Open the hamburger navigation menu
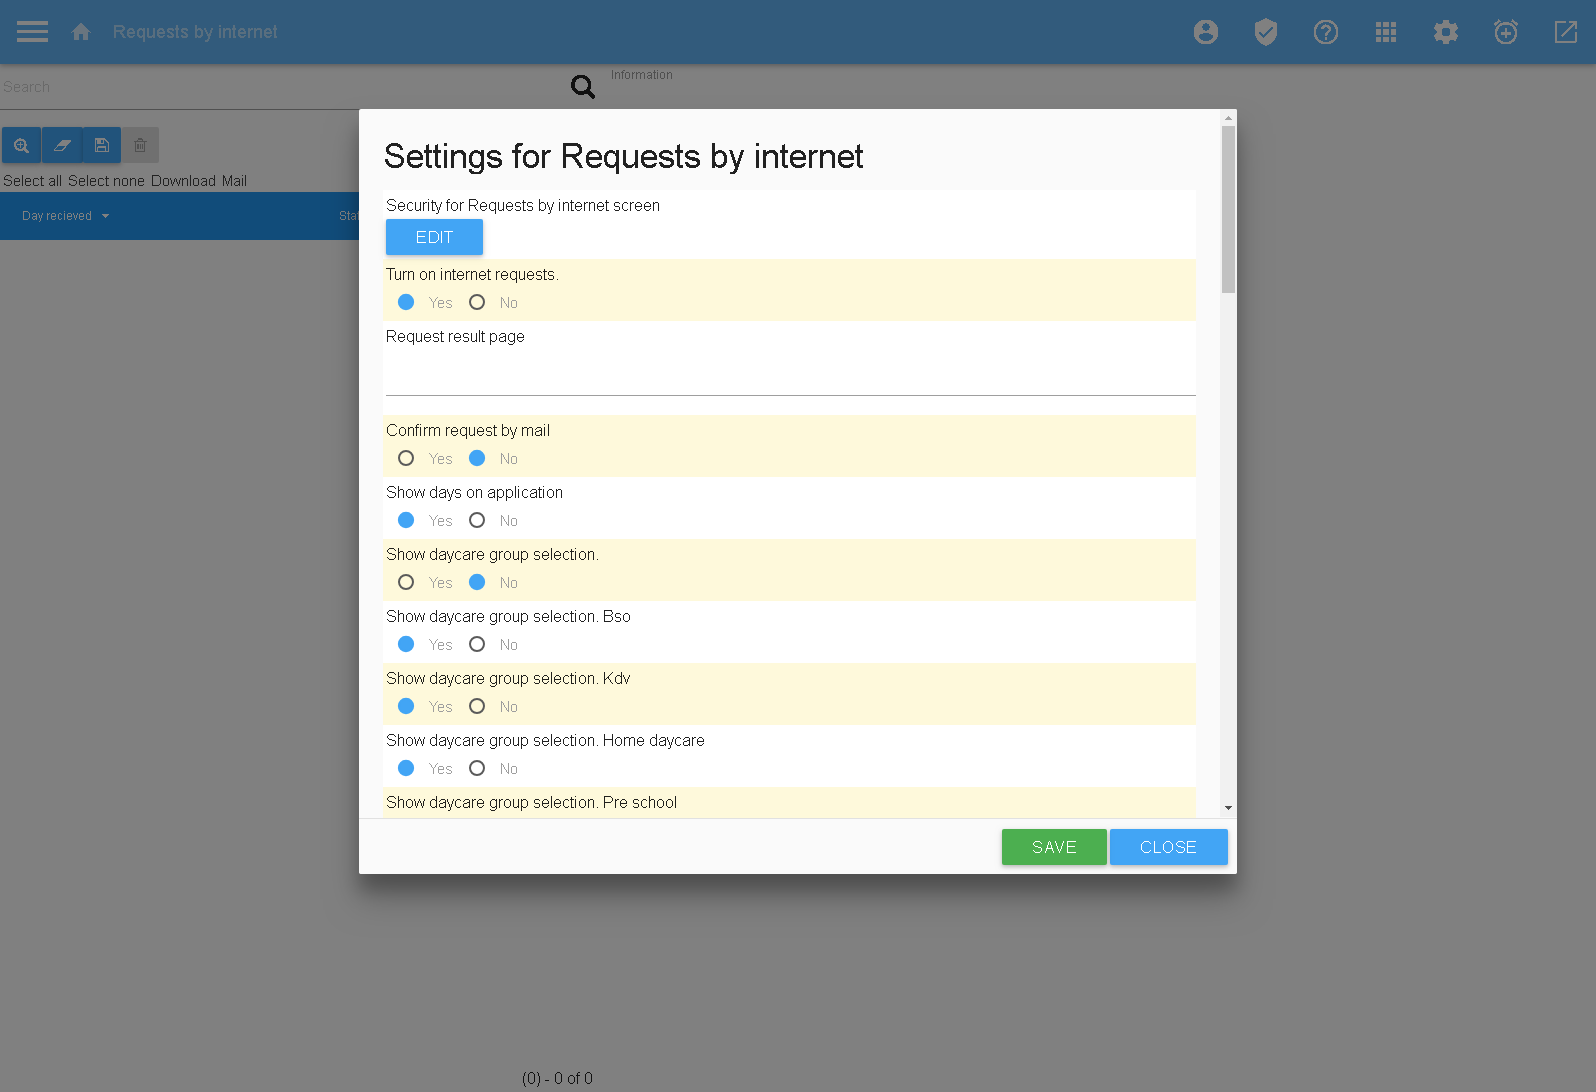 click(x=32, y=32)
